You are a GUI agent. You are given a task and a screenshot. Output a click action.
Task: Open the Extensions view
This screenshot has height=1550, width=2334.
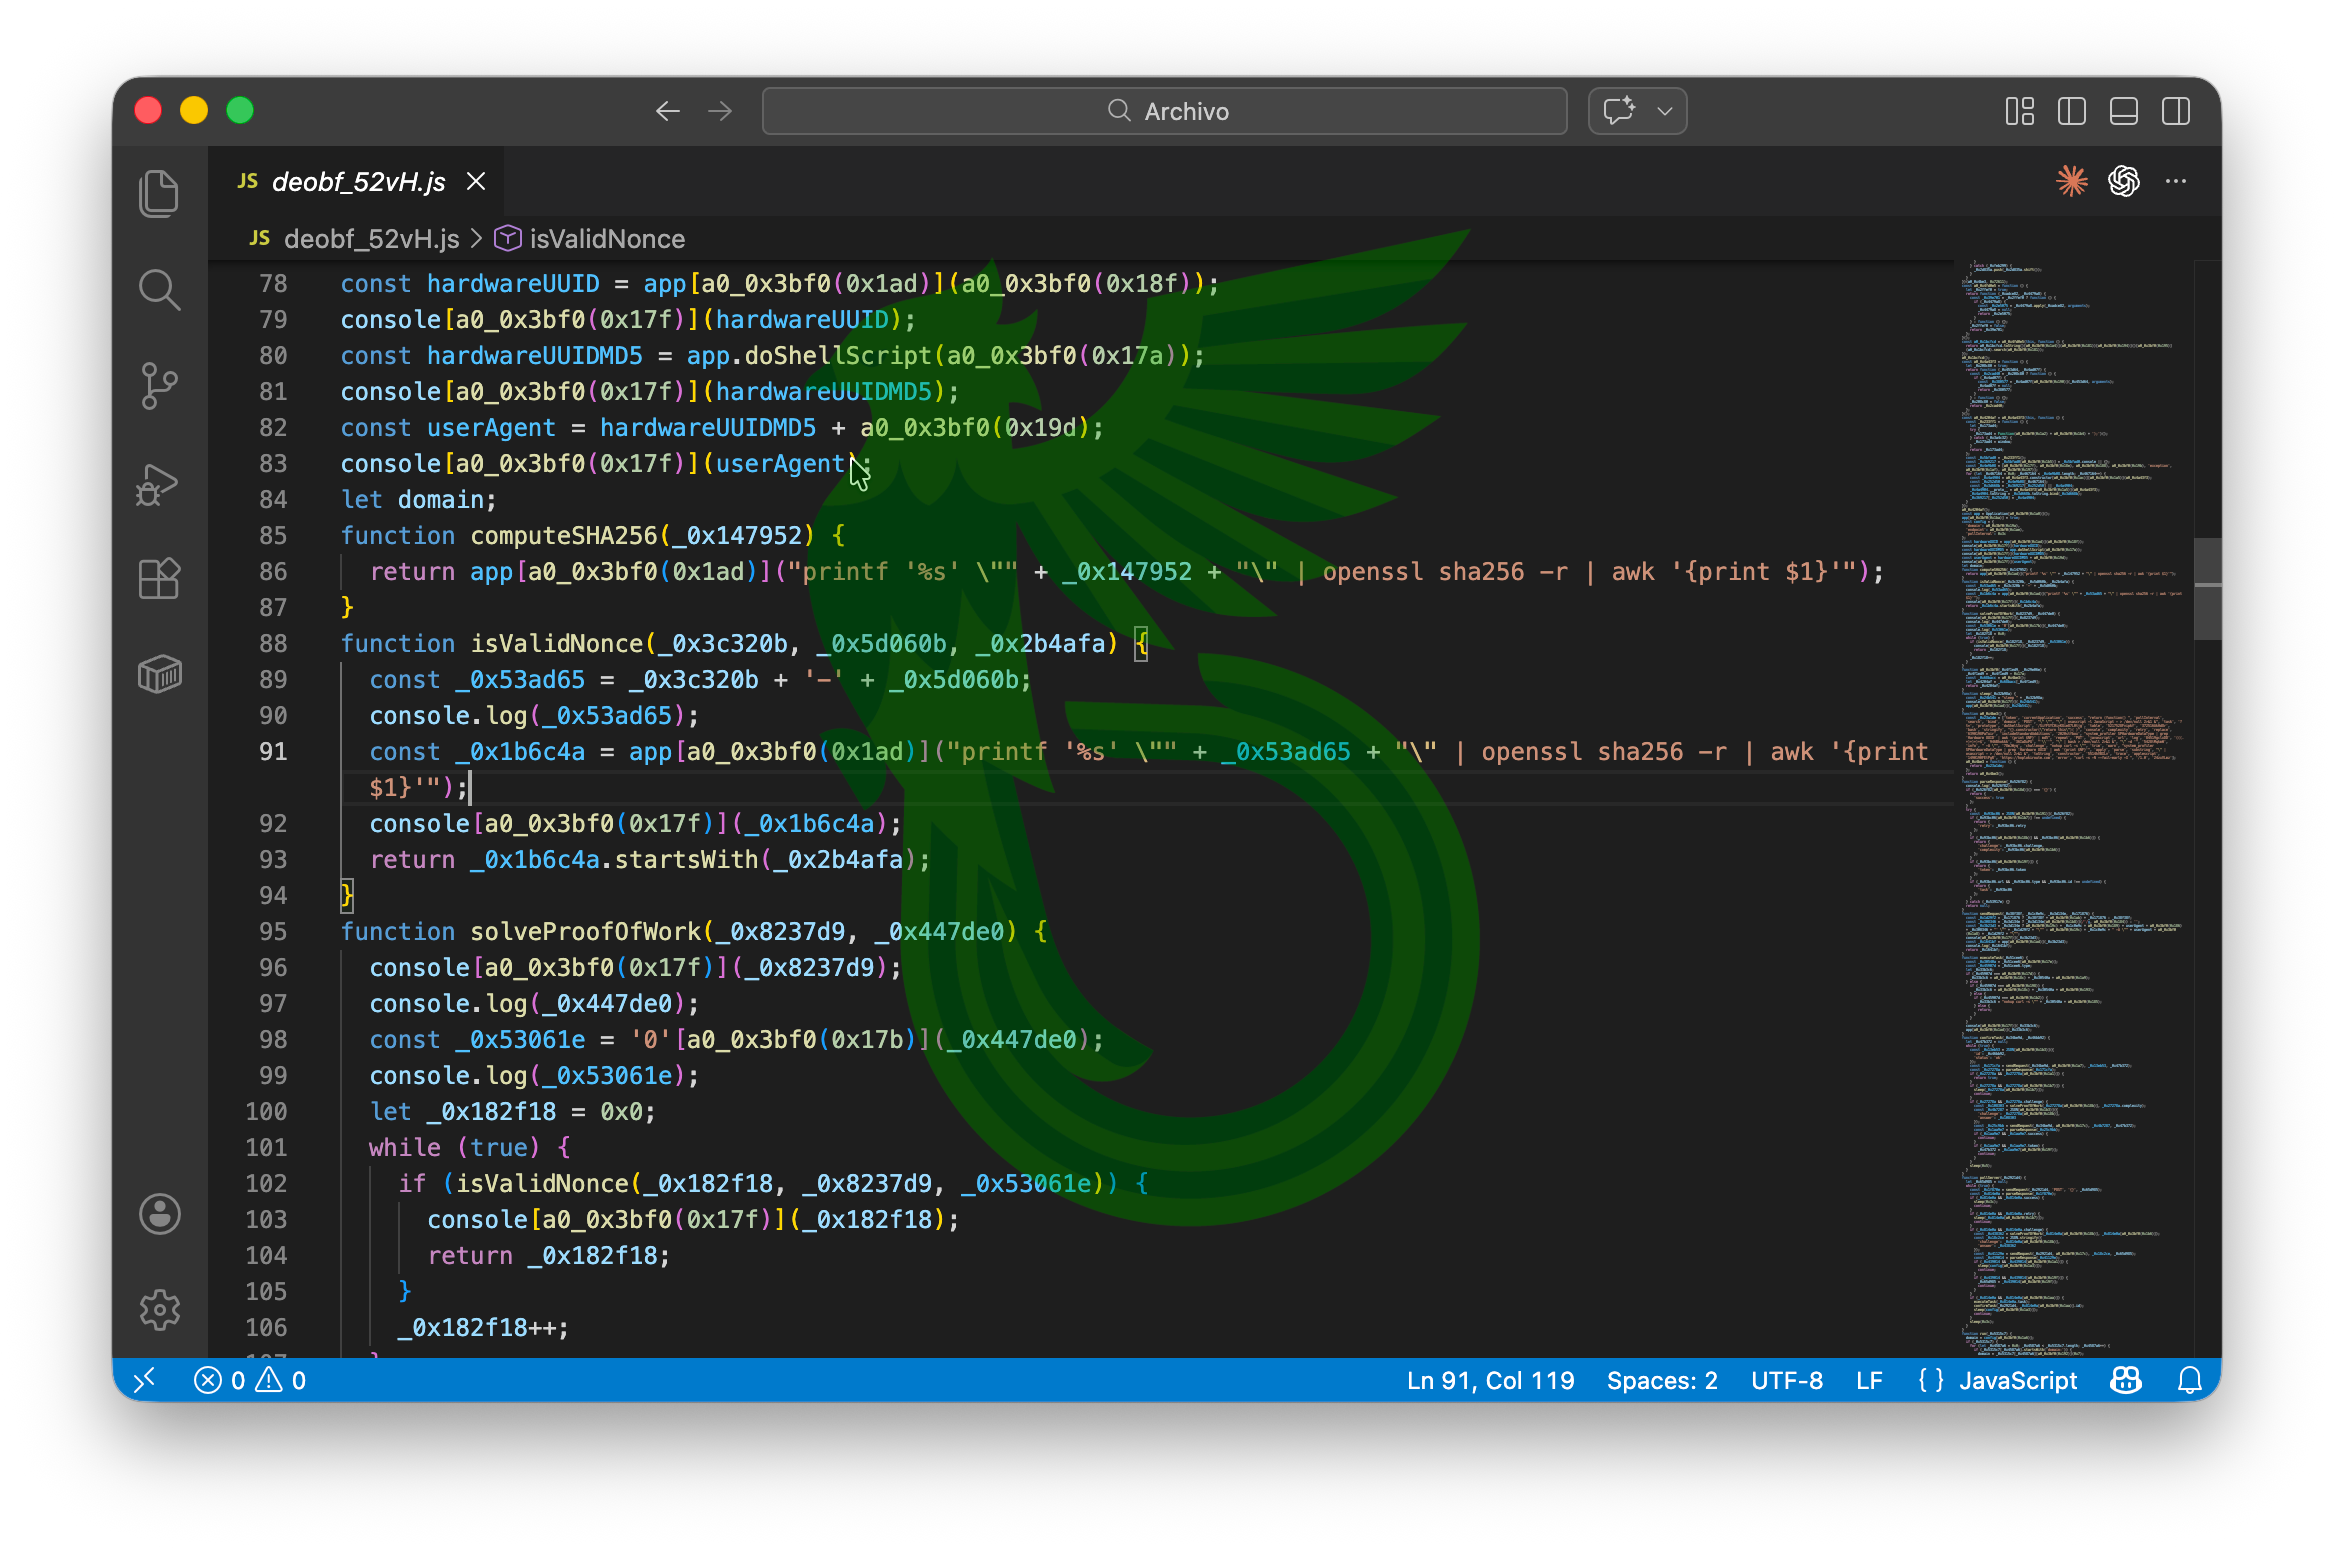click(159, 579)
